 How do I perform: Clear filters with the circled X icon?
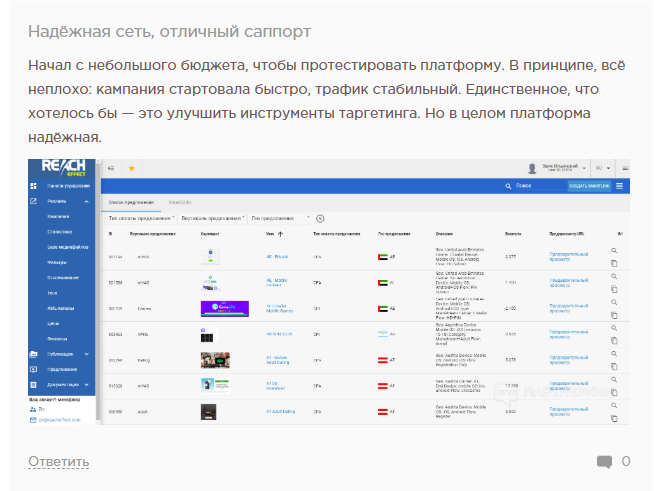click(320, 218)
